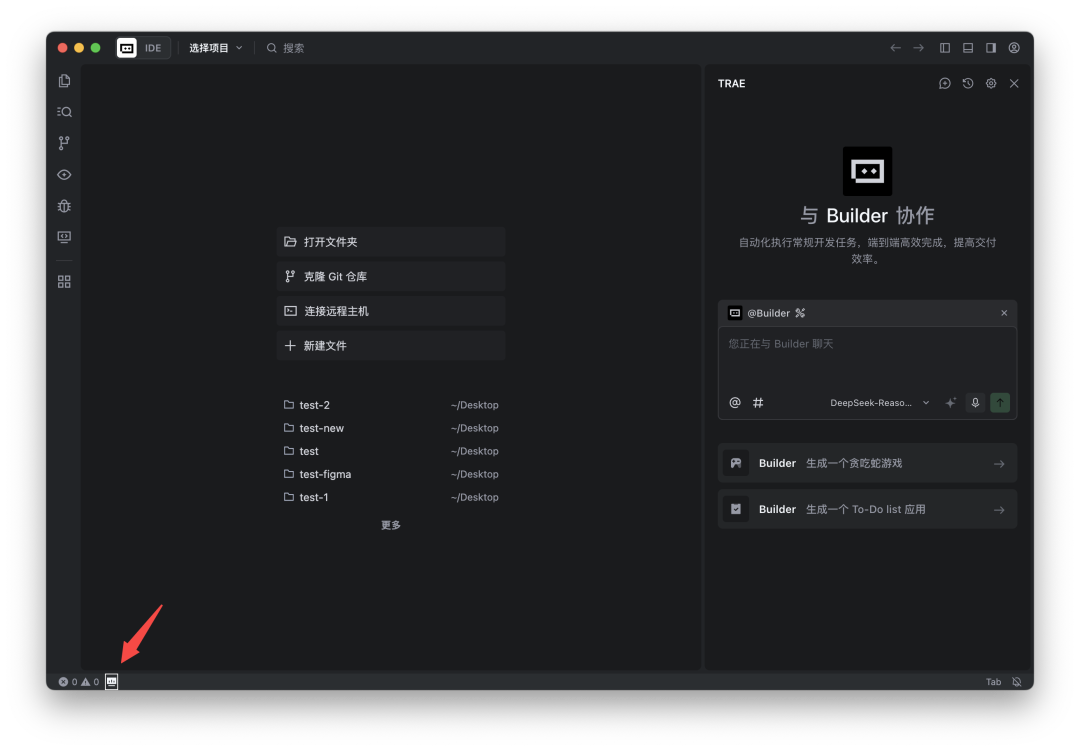Open the user account profile icon
Screen dimensions: 1080x751
click(1014, 48)
